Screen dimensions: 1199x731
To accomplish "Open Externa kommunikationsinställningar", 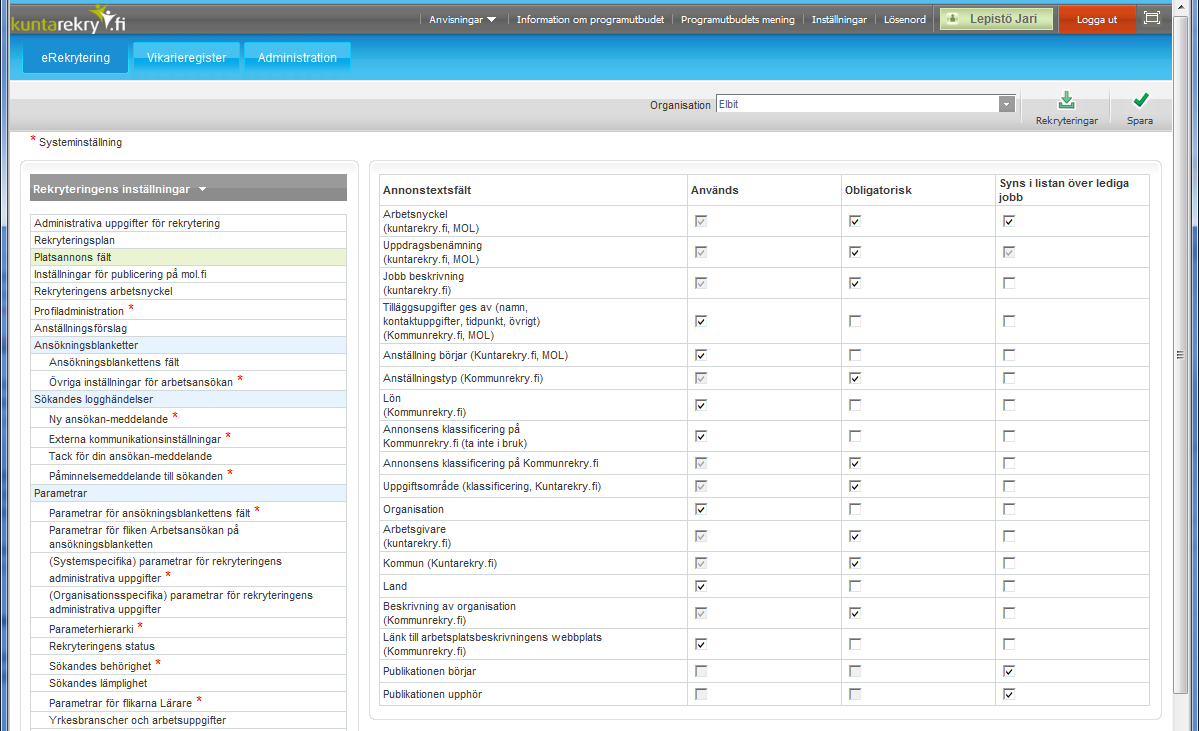I will click(188, 438).
